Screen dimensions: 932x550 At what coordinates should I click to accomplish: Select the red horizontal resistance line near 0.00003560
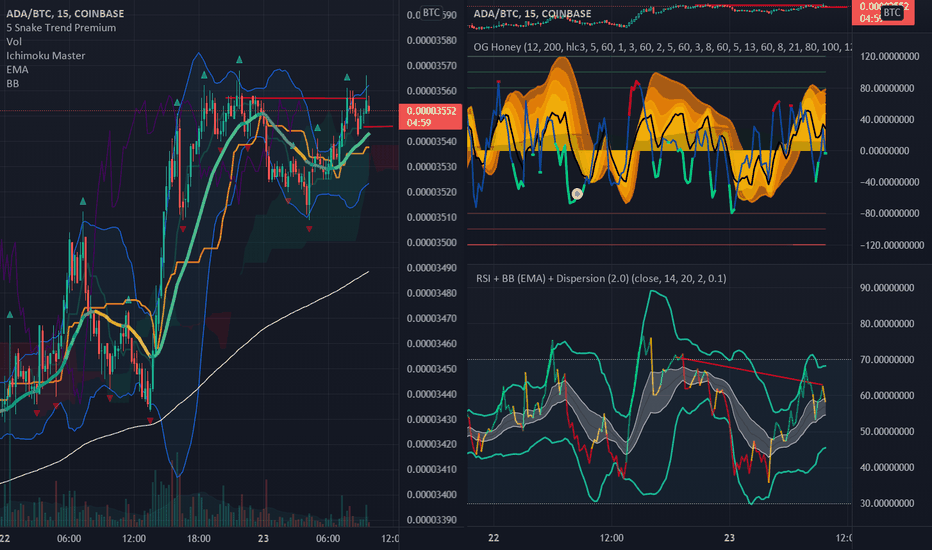(296, 98)
